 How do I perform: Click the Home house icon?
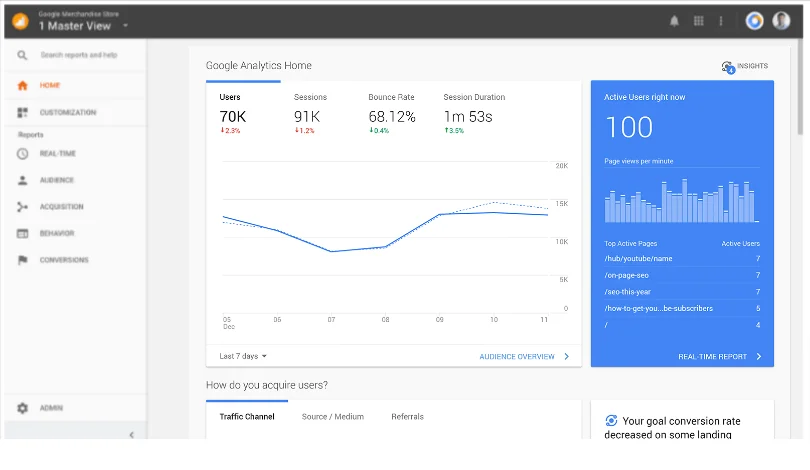tap(22, 85)
